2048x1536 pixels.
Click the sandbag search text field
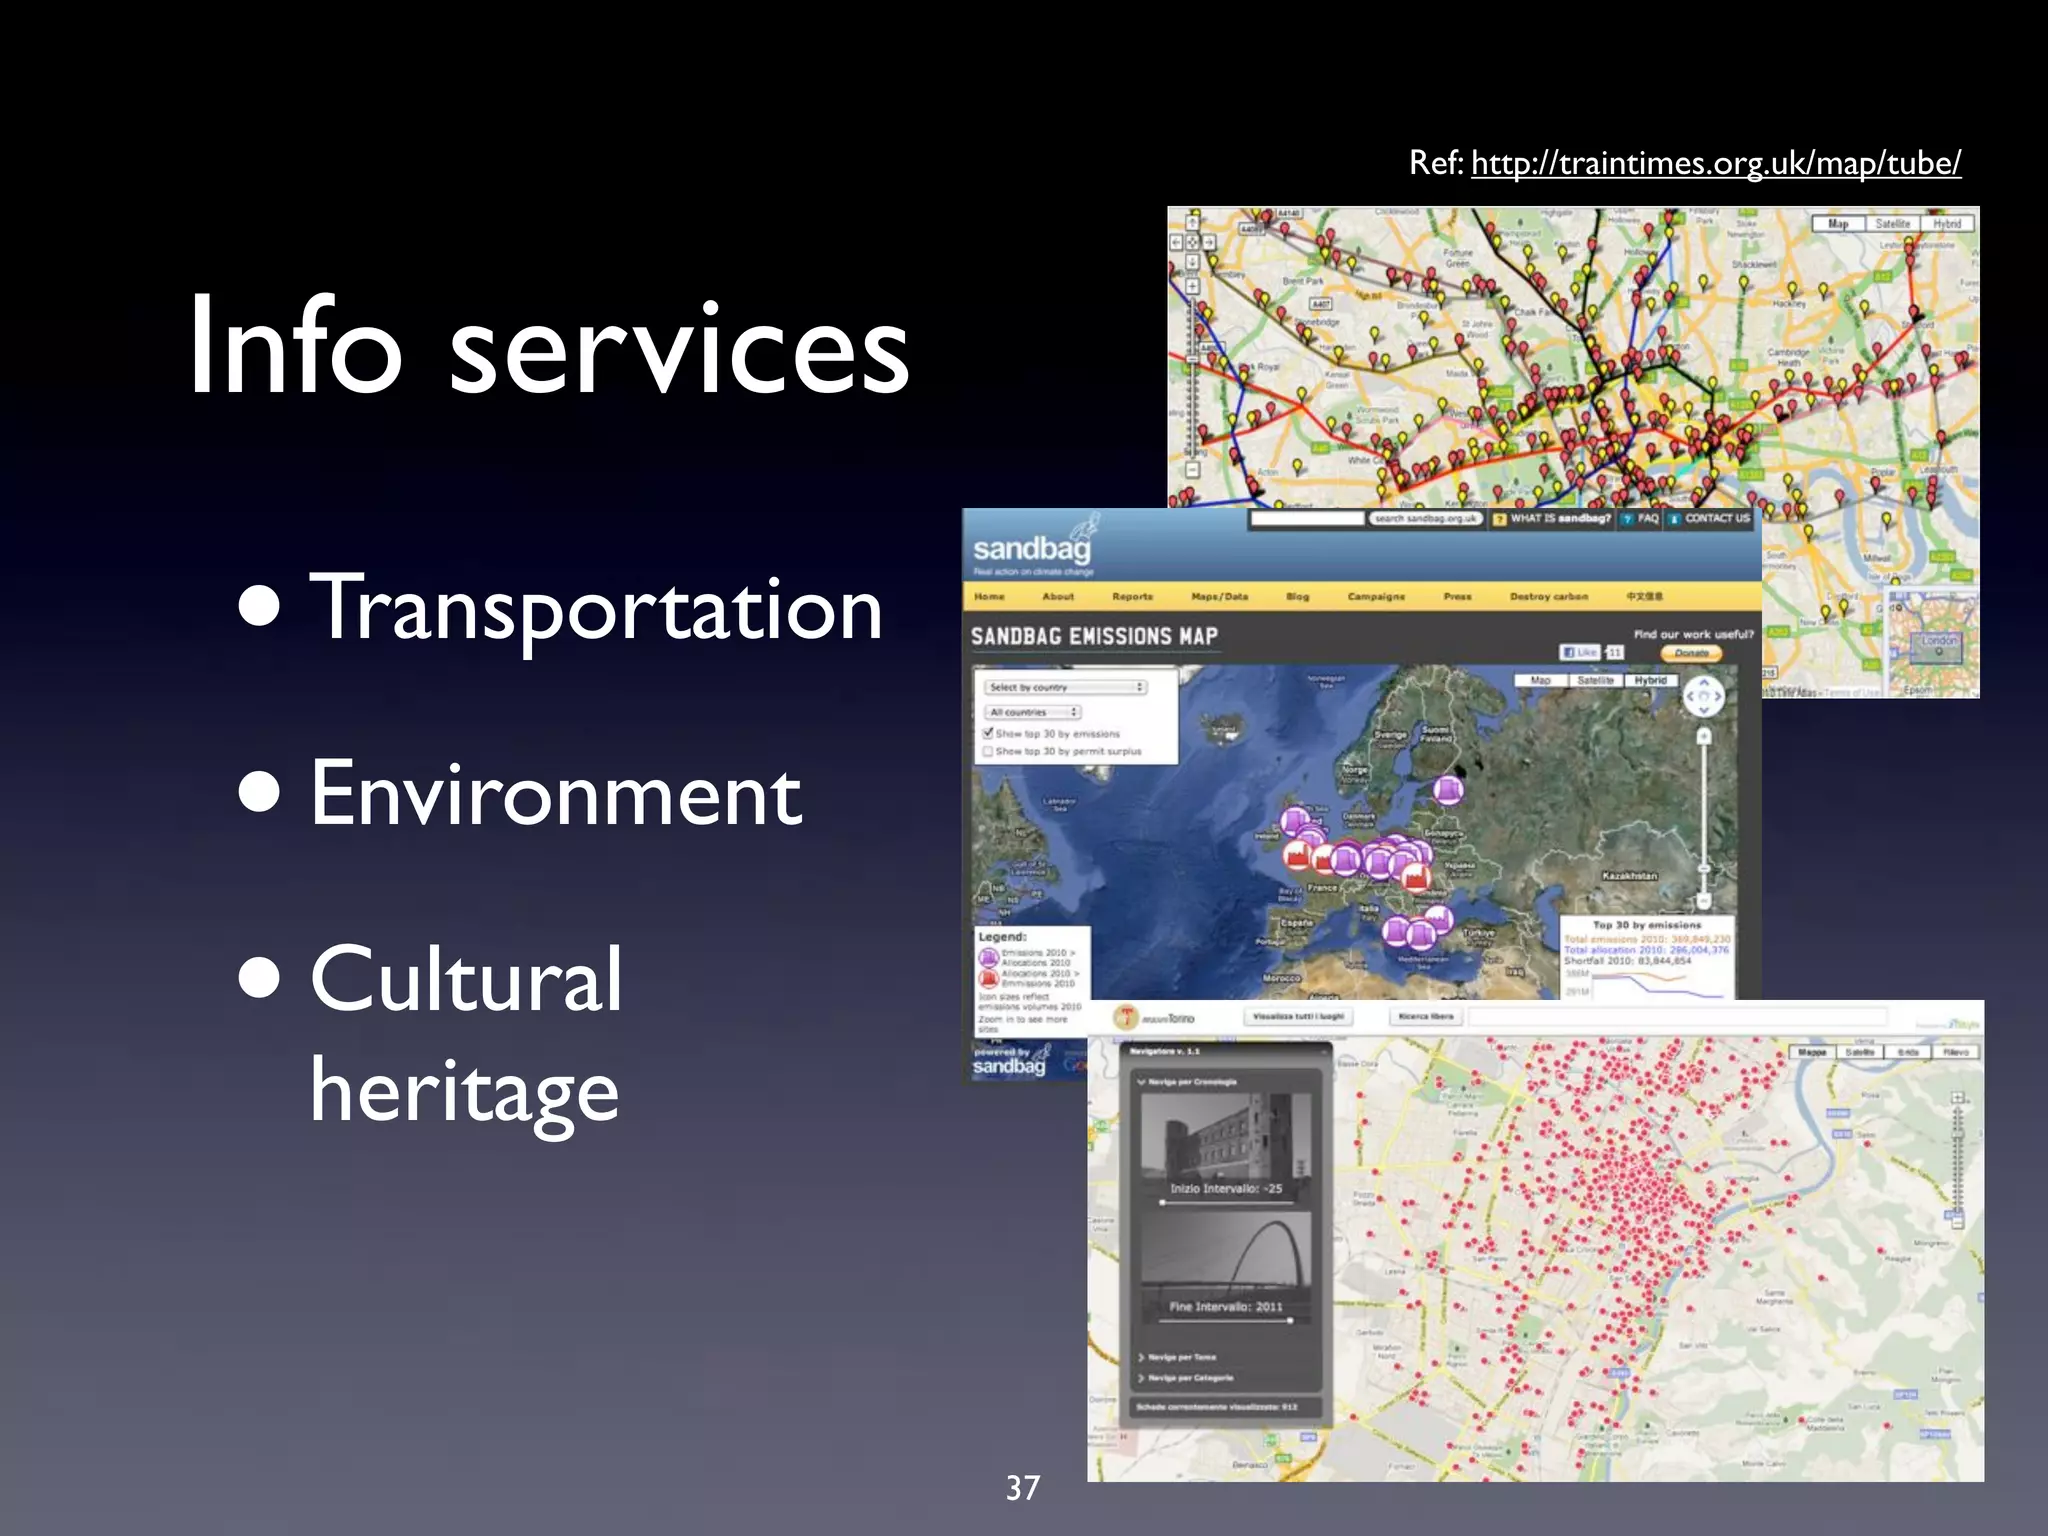pyautogui.click(x=1308, y=518)
